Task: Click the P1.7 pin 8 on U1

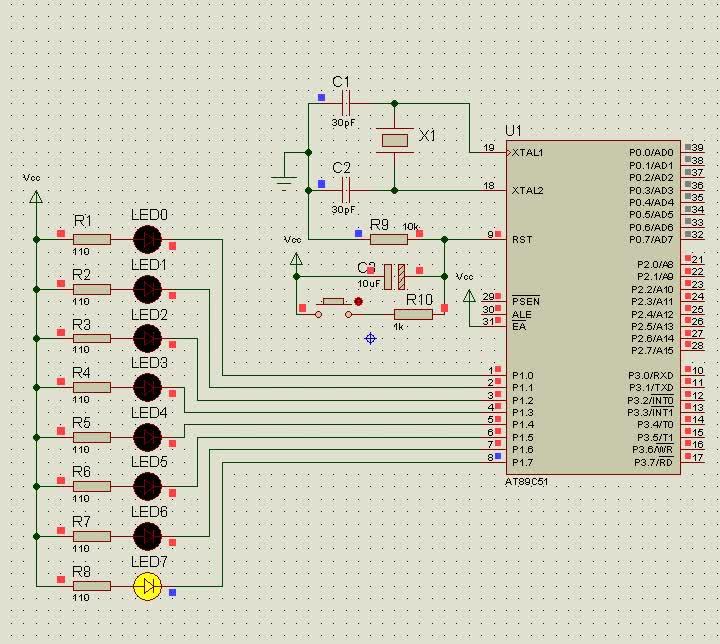Action: (x=492, y=462)
